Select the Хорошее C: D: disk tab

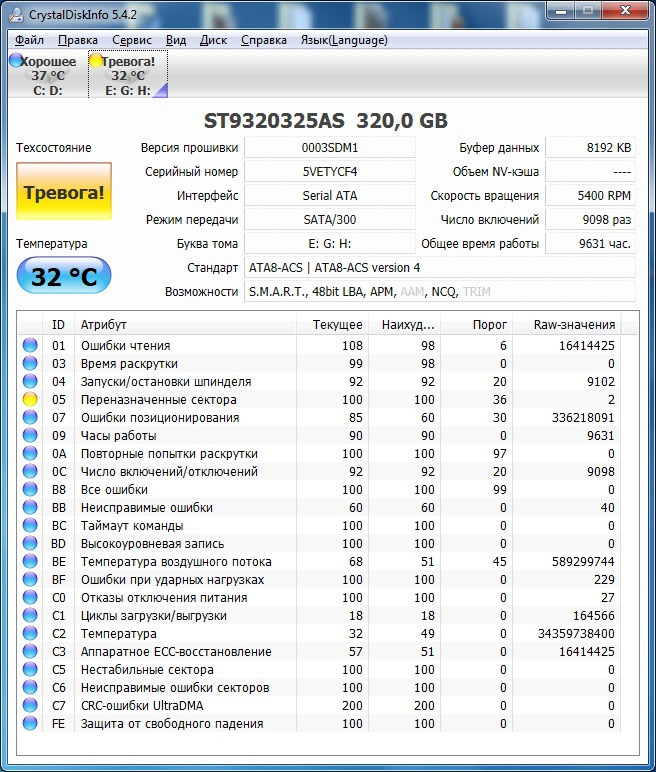pos(47,74)
